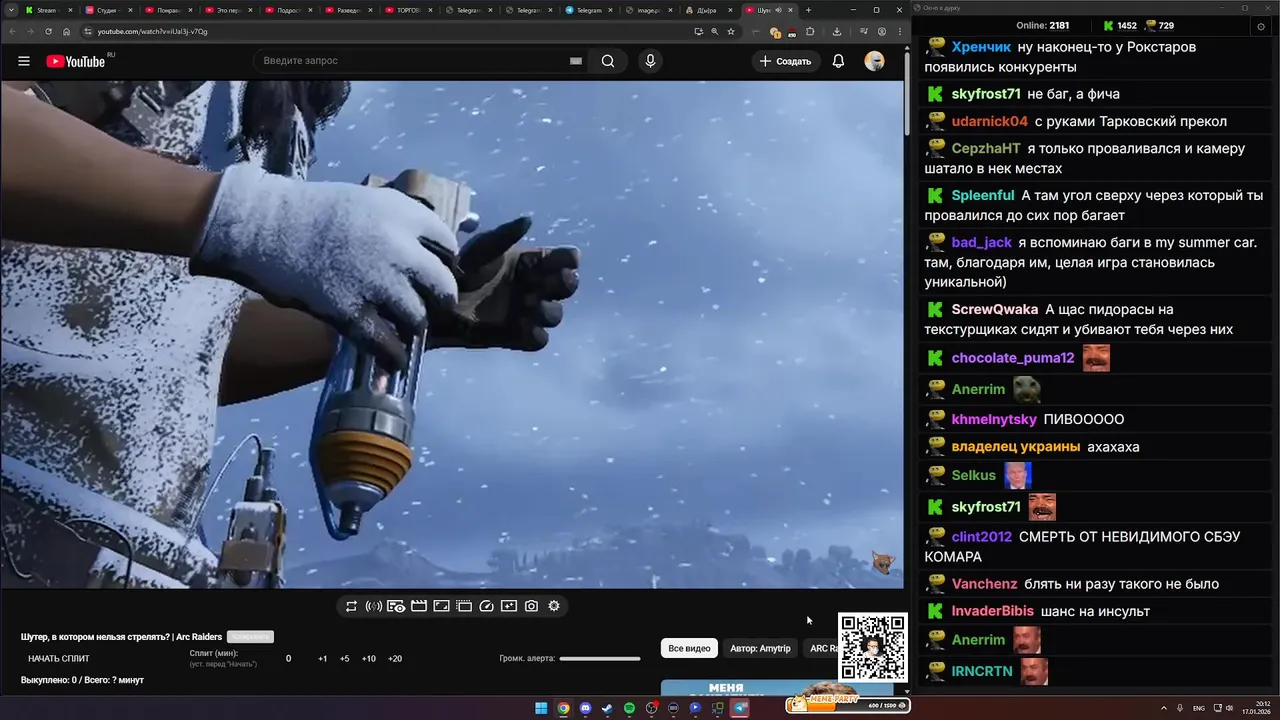Toggle the loop icon in video toolbar
This screenshot has height=720, width=1280.
[351, 606]
